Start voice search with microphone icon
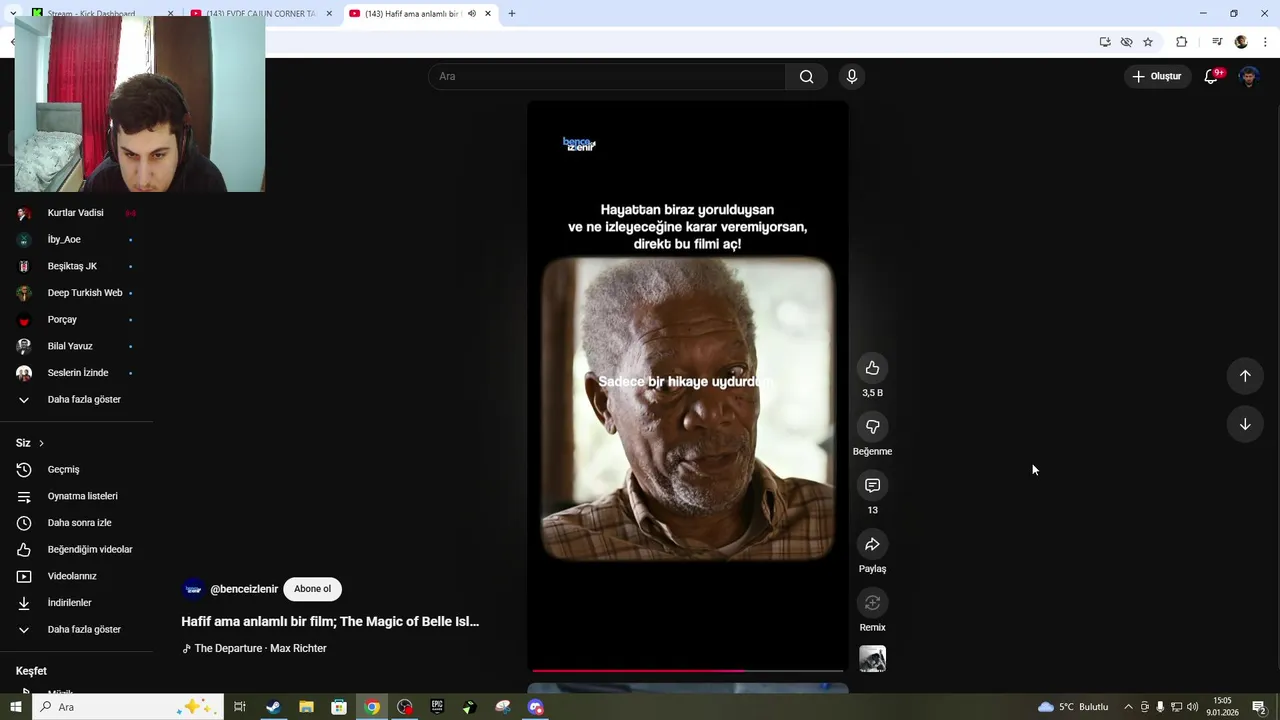 click(x=852, y=76)
